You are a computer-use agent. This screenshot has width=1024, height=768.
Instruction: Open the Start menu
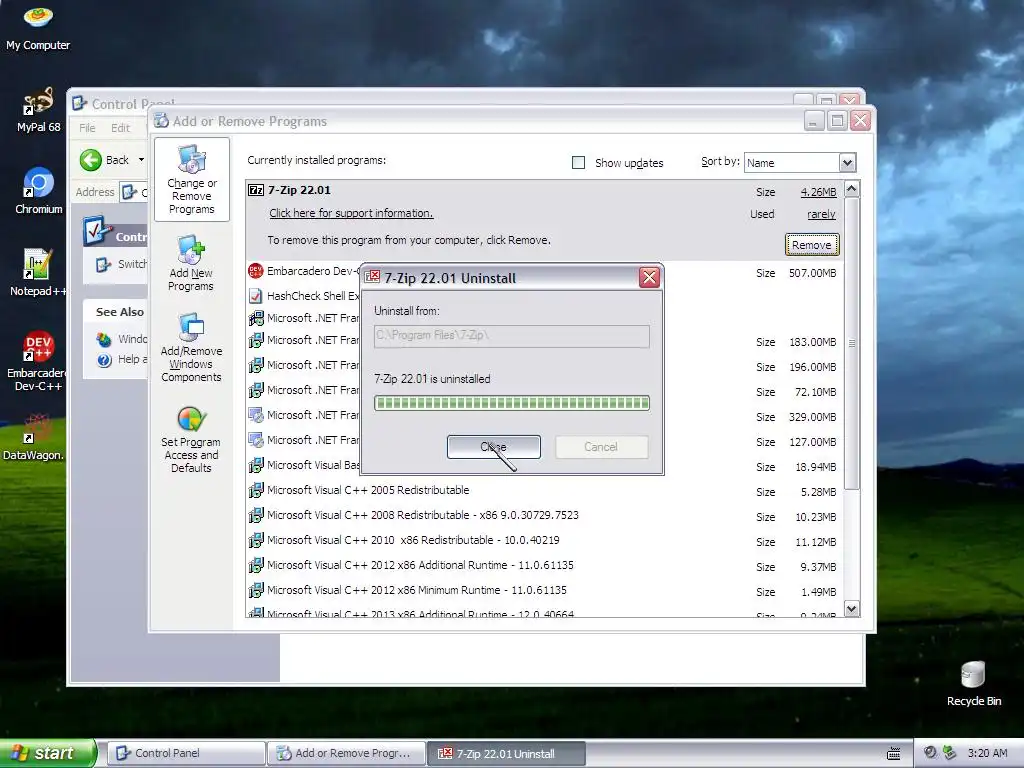[x=48, y=753]
